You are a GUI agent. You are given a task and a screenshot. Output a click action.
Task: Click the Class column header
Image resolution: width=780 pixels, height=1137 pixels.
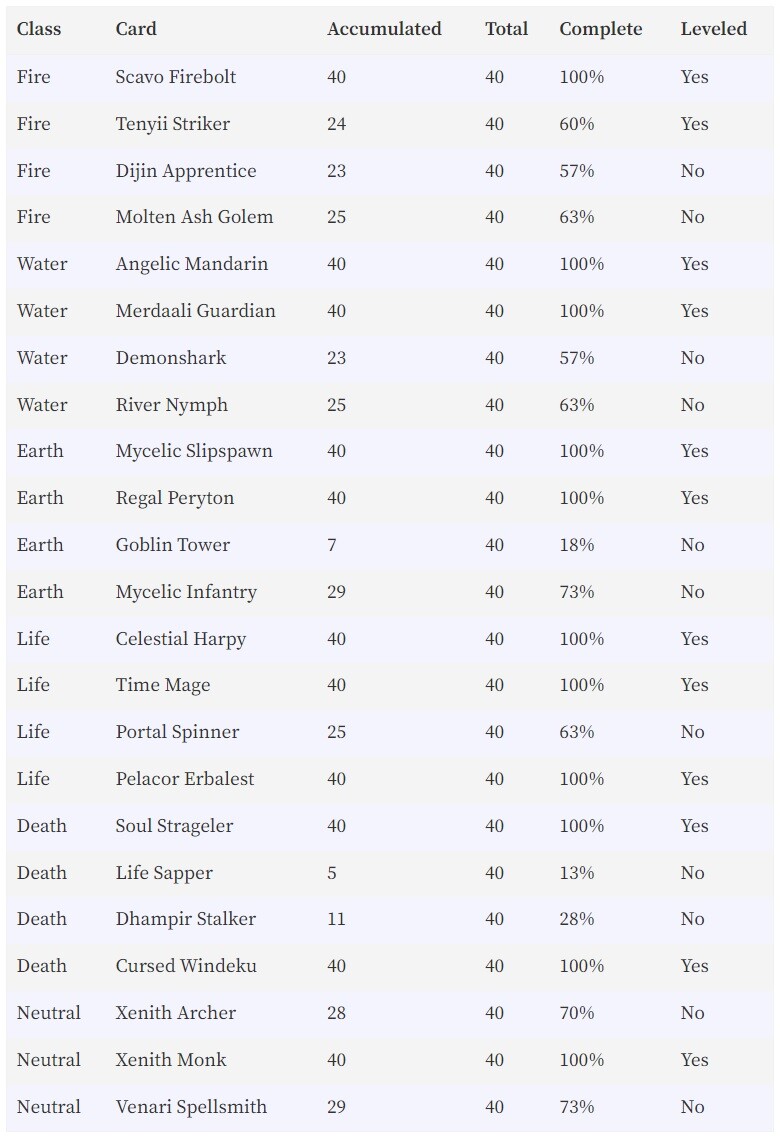(x=39, y=29)
